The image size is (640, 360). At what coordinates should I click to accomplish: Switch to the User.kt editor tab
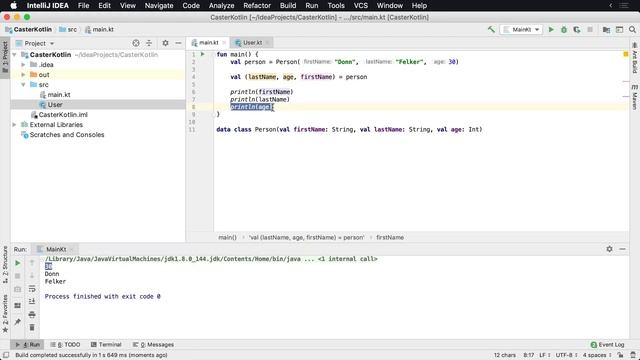(x=252, y=42)
